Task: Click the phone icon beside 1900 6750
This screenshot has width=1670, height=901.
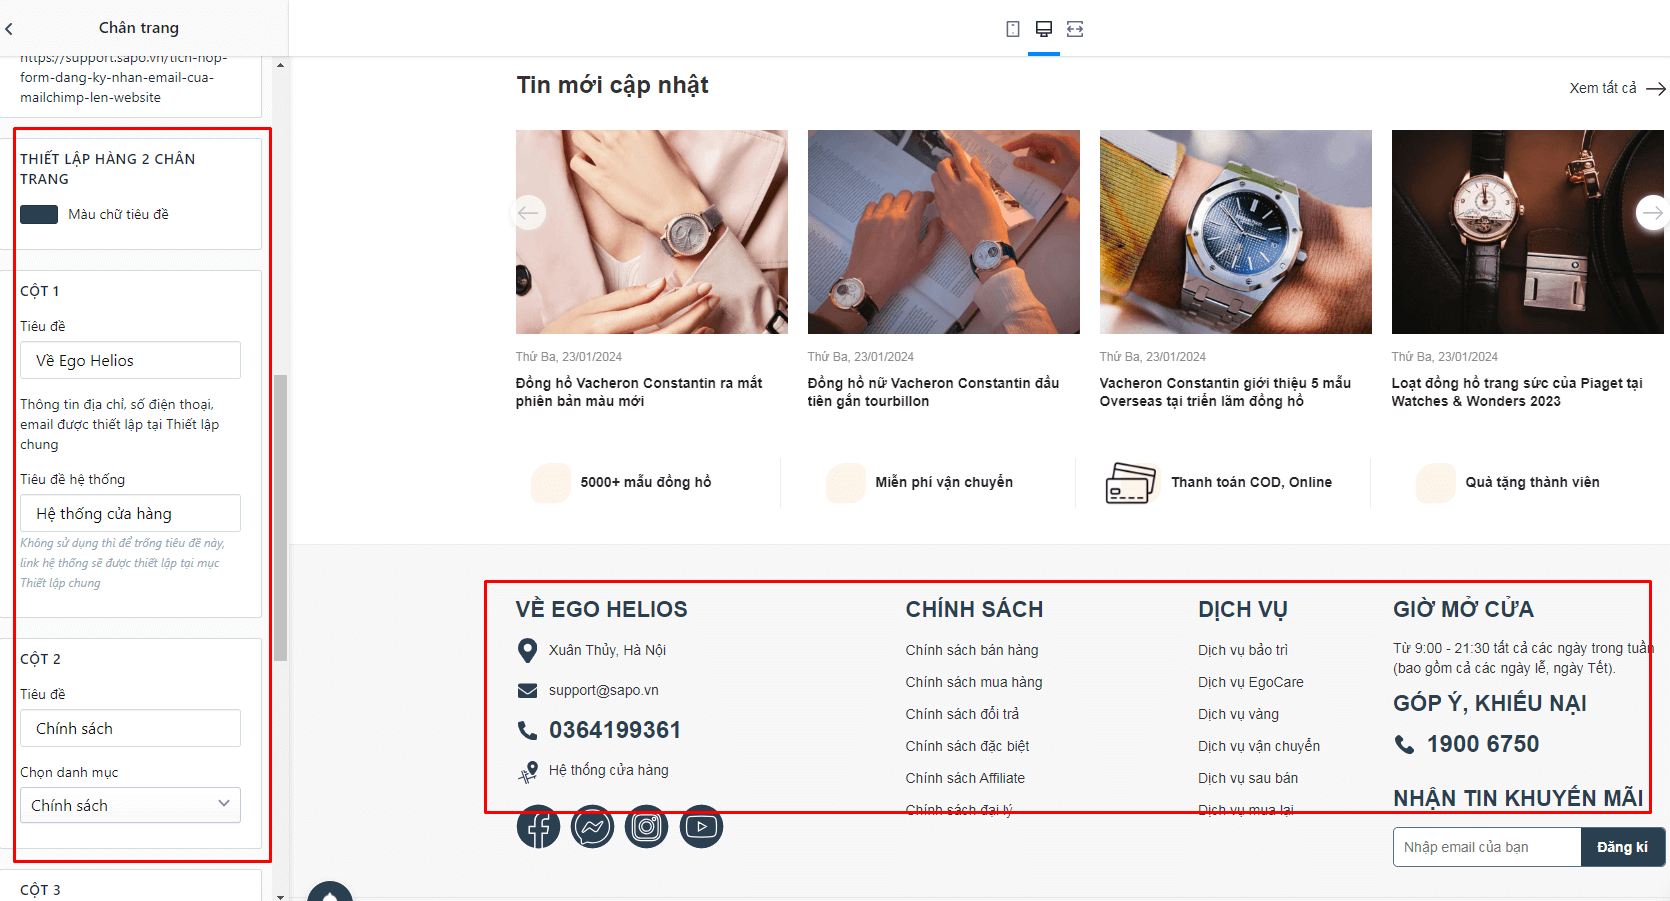Action: (x=1405, y=745)
